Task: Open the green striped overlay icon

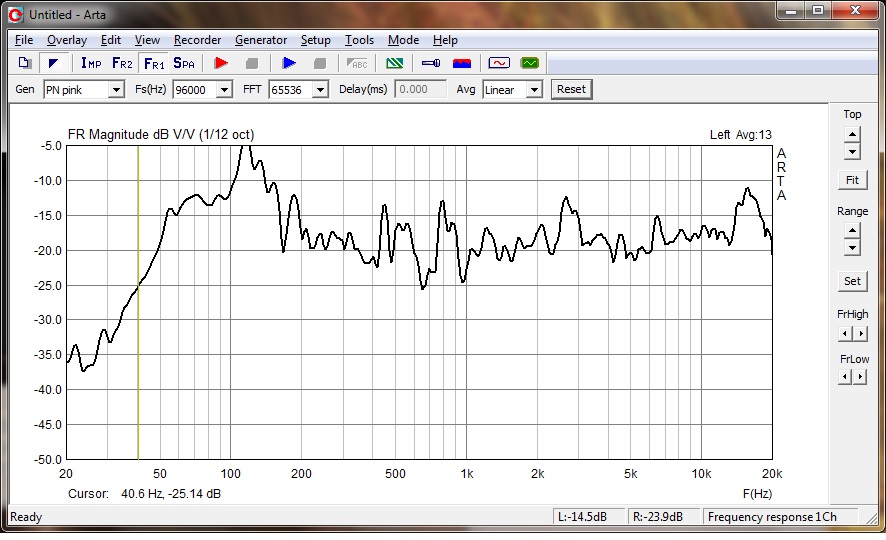Action: click(x=394, y=63)
